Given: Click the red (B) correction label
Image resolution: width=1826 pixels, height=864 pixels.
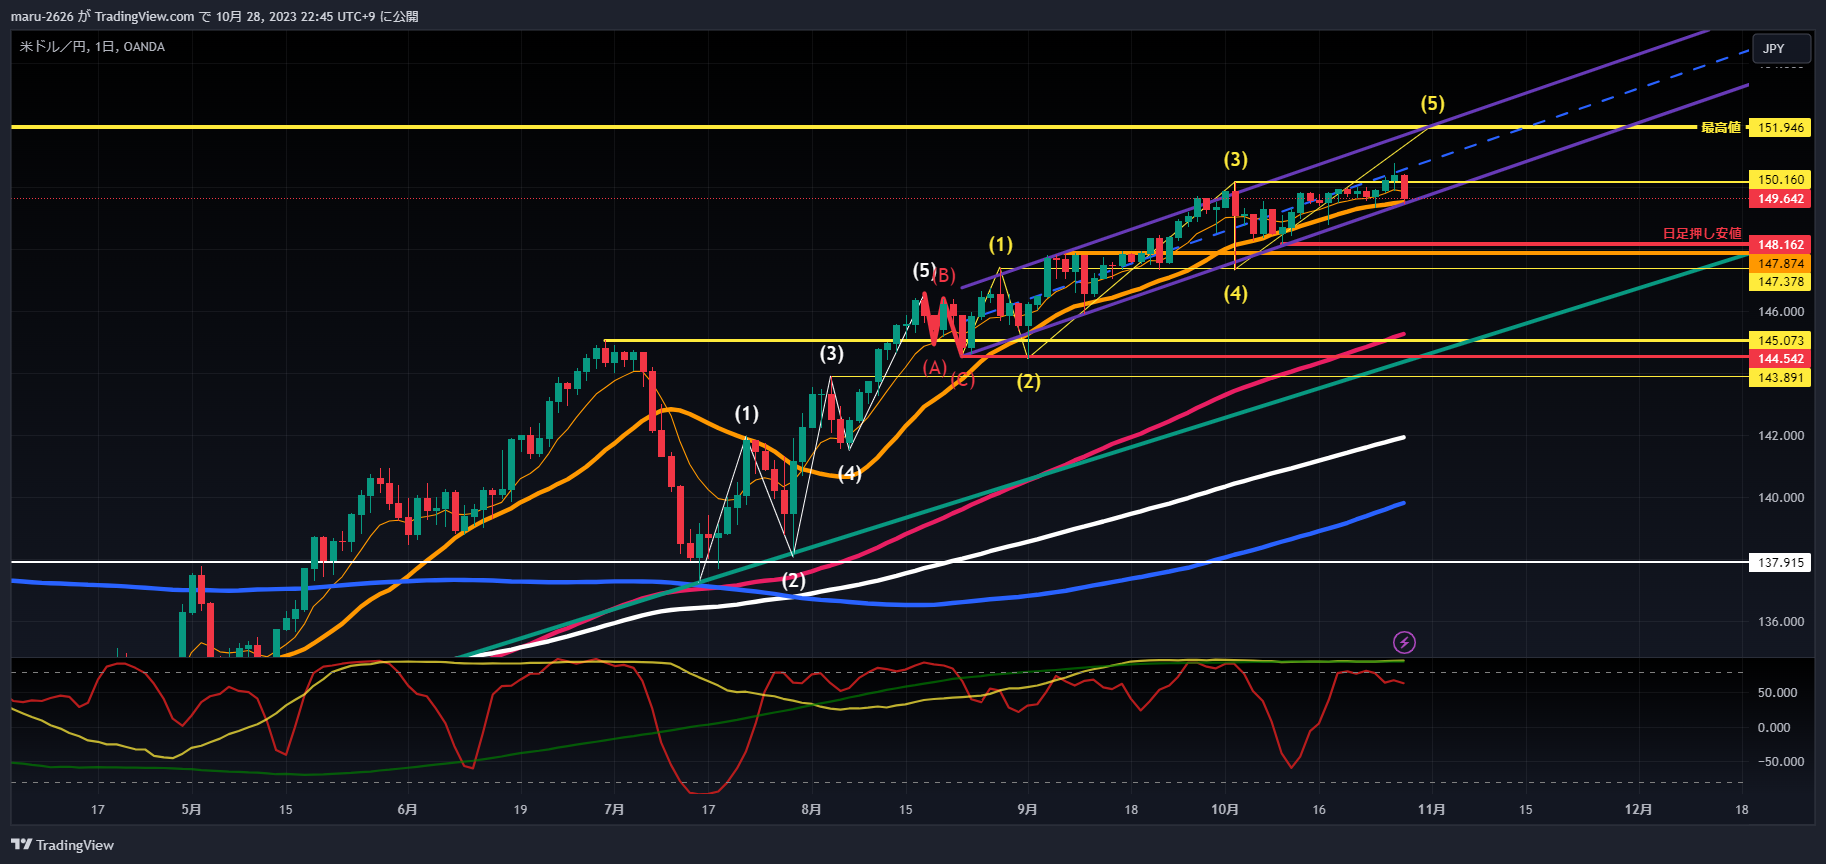Looking at the screenshot, I should (945, 276).
